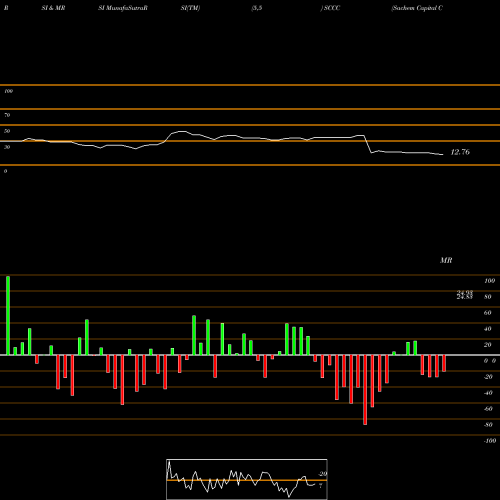The width and height of the screenshot is (500, 500).
Task: Open the small overview chart thumbnail
Action: pyautogui.click(x=247, y=479)
